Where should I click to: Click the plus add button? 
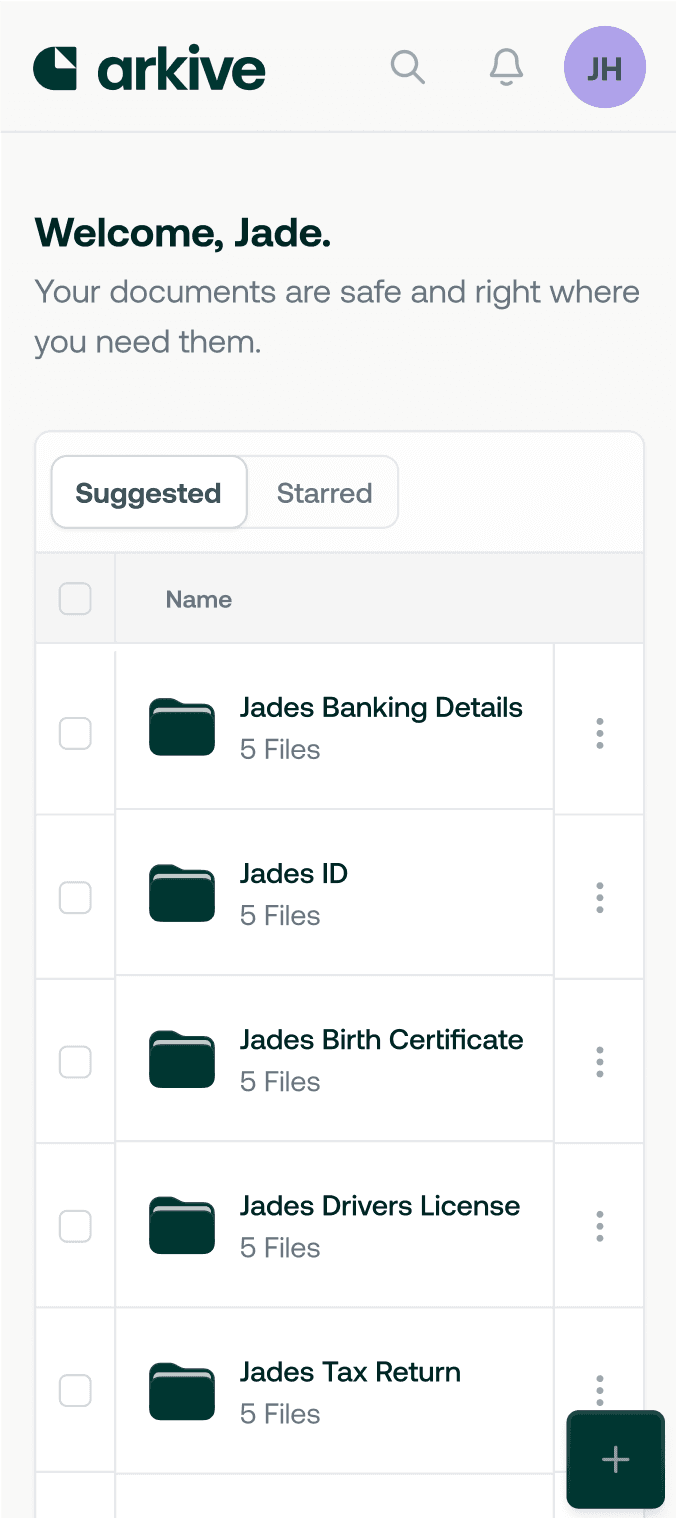(x=615, y=1459)
